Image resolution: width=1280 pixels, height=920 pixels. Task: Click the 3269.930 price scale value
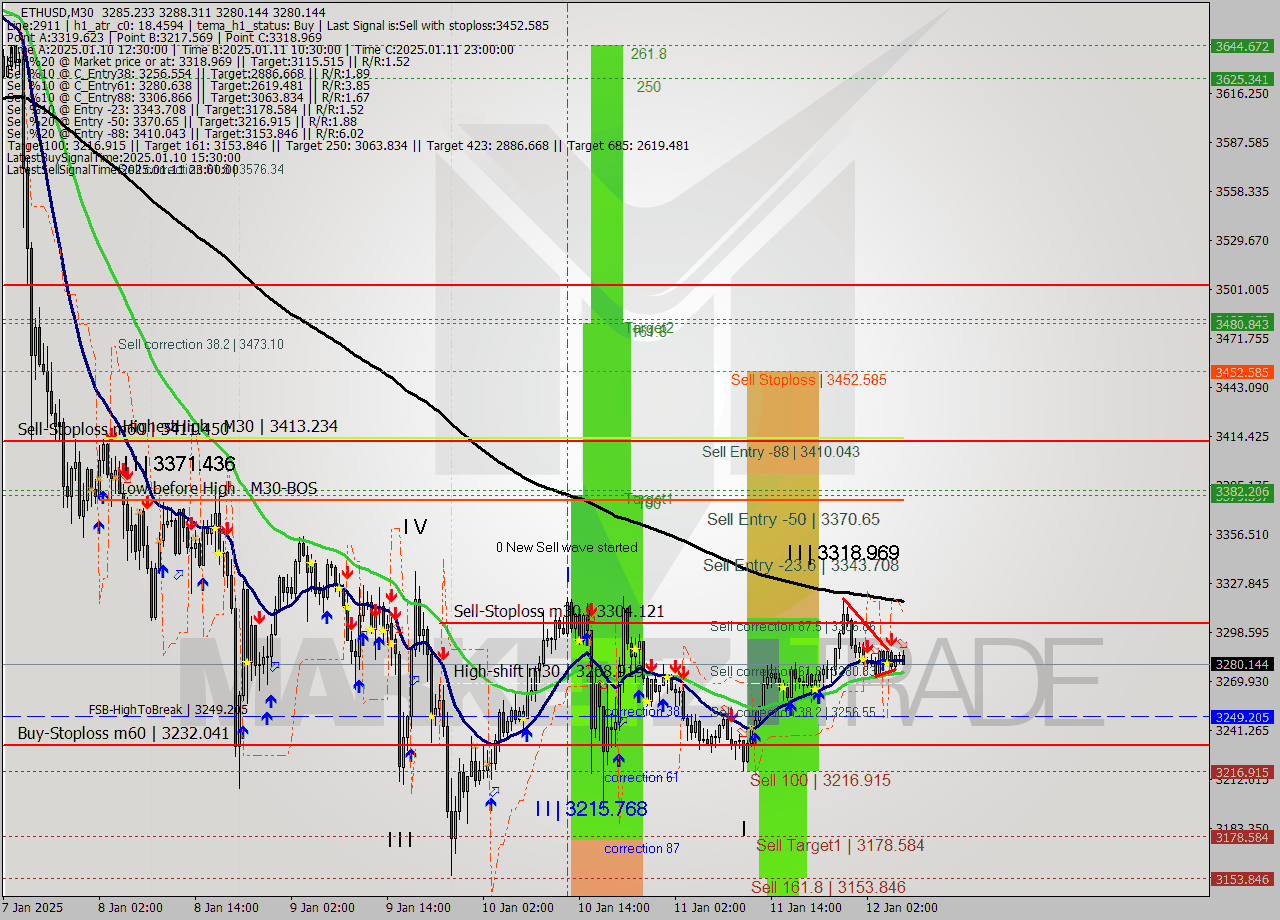[1241, 681]
